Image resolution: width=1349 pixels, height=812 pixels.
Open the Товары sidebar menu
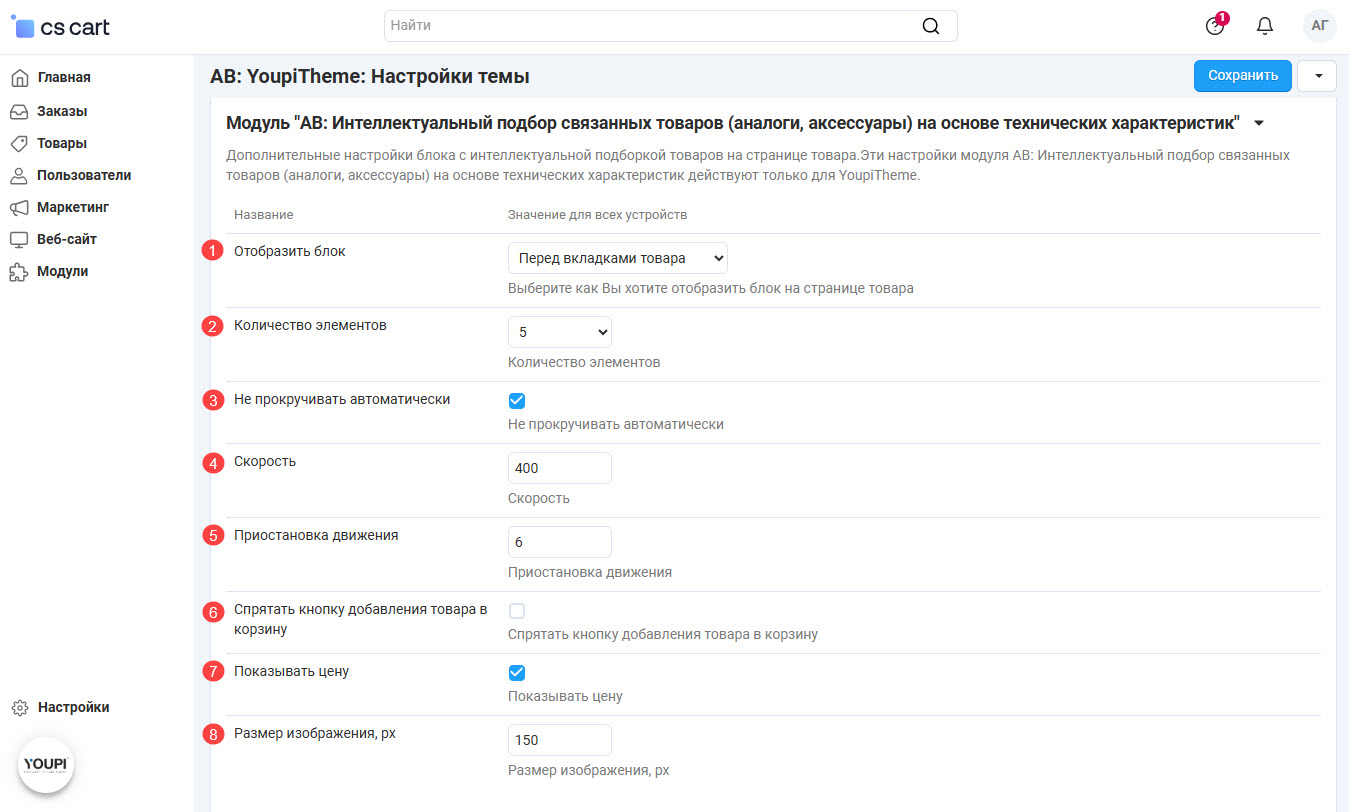pos(62,143)
